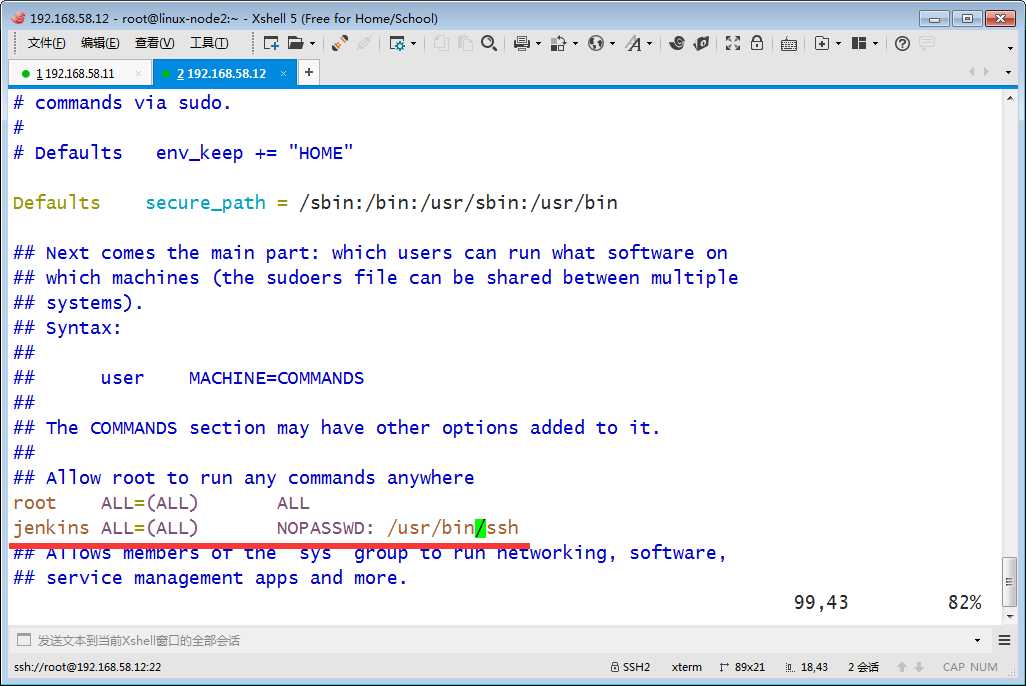Open the 编辑(E) menu
The image size is (1026, 686).
pos(100,43)
